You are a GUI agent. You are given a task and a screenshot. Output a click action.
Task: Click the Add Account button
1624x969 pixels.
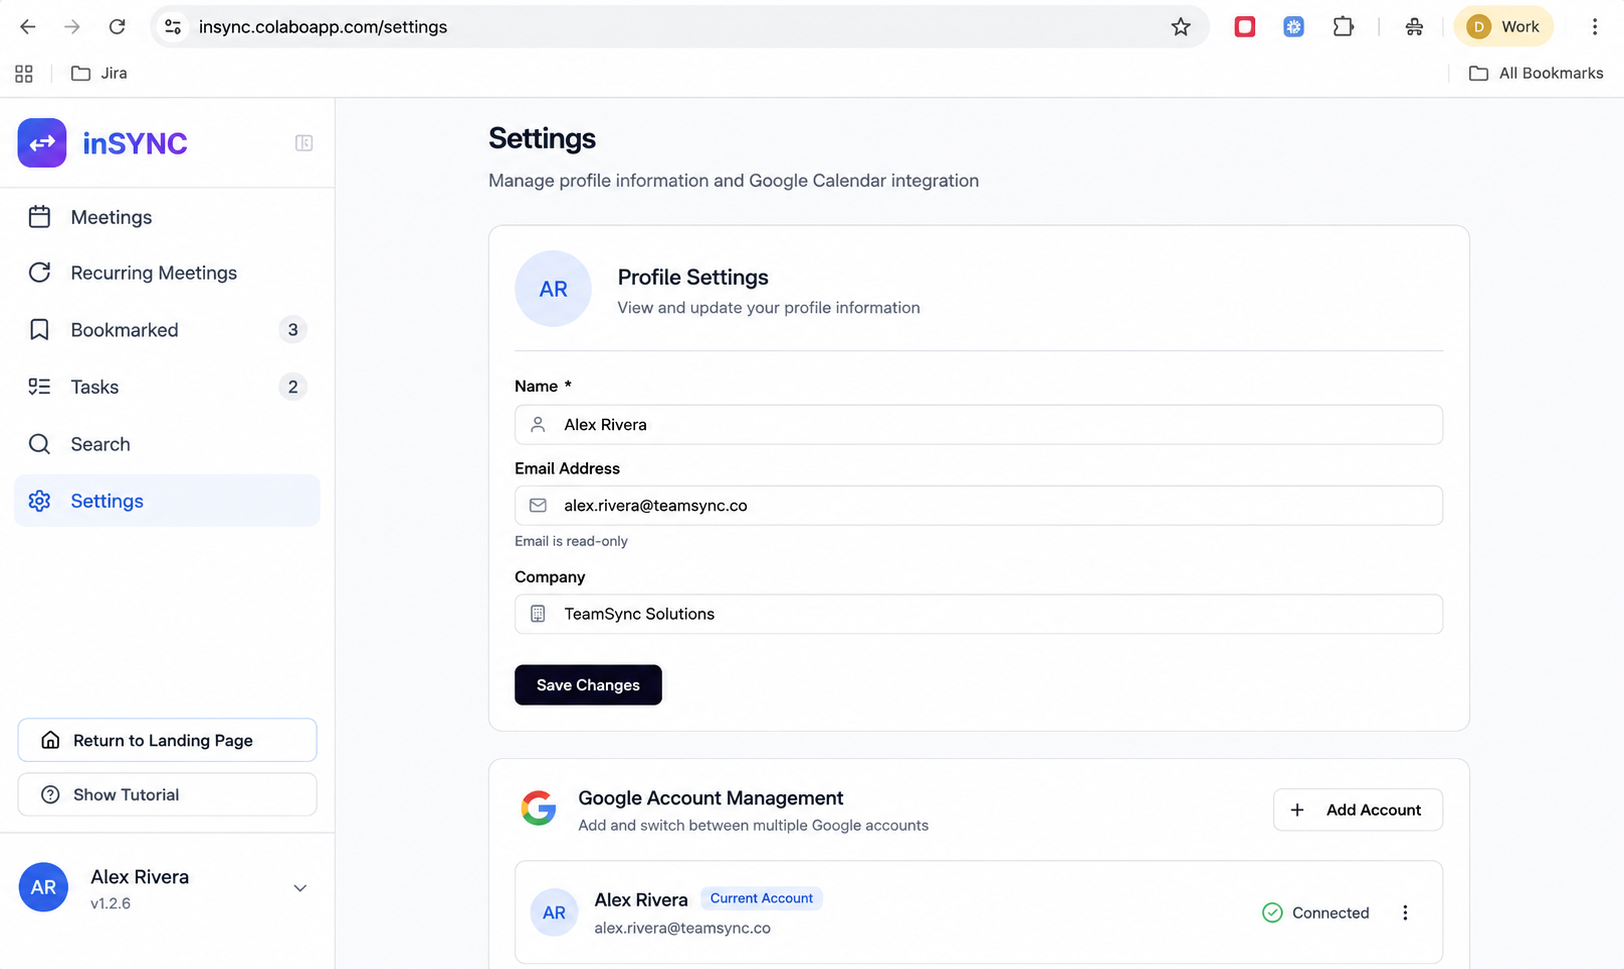tap(1358, 810)
